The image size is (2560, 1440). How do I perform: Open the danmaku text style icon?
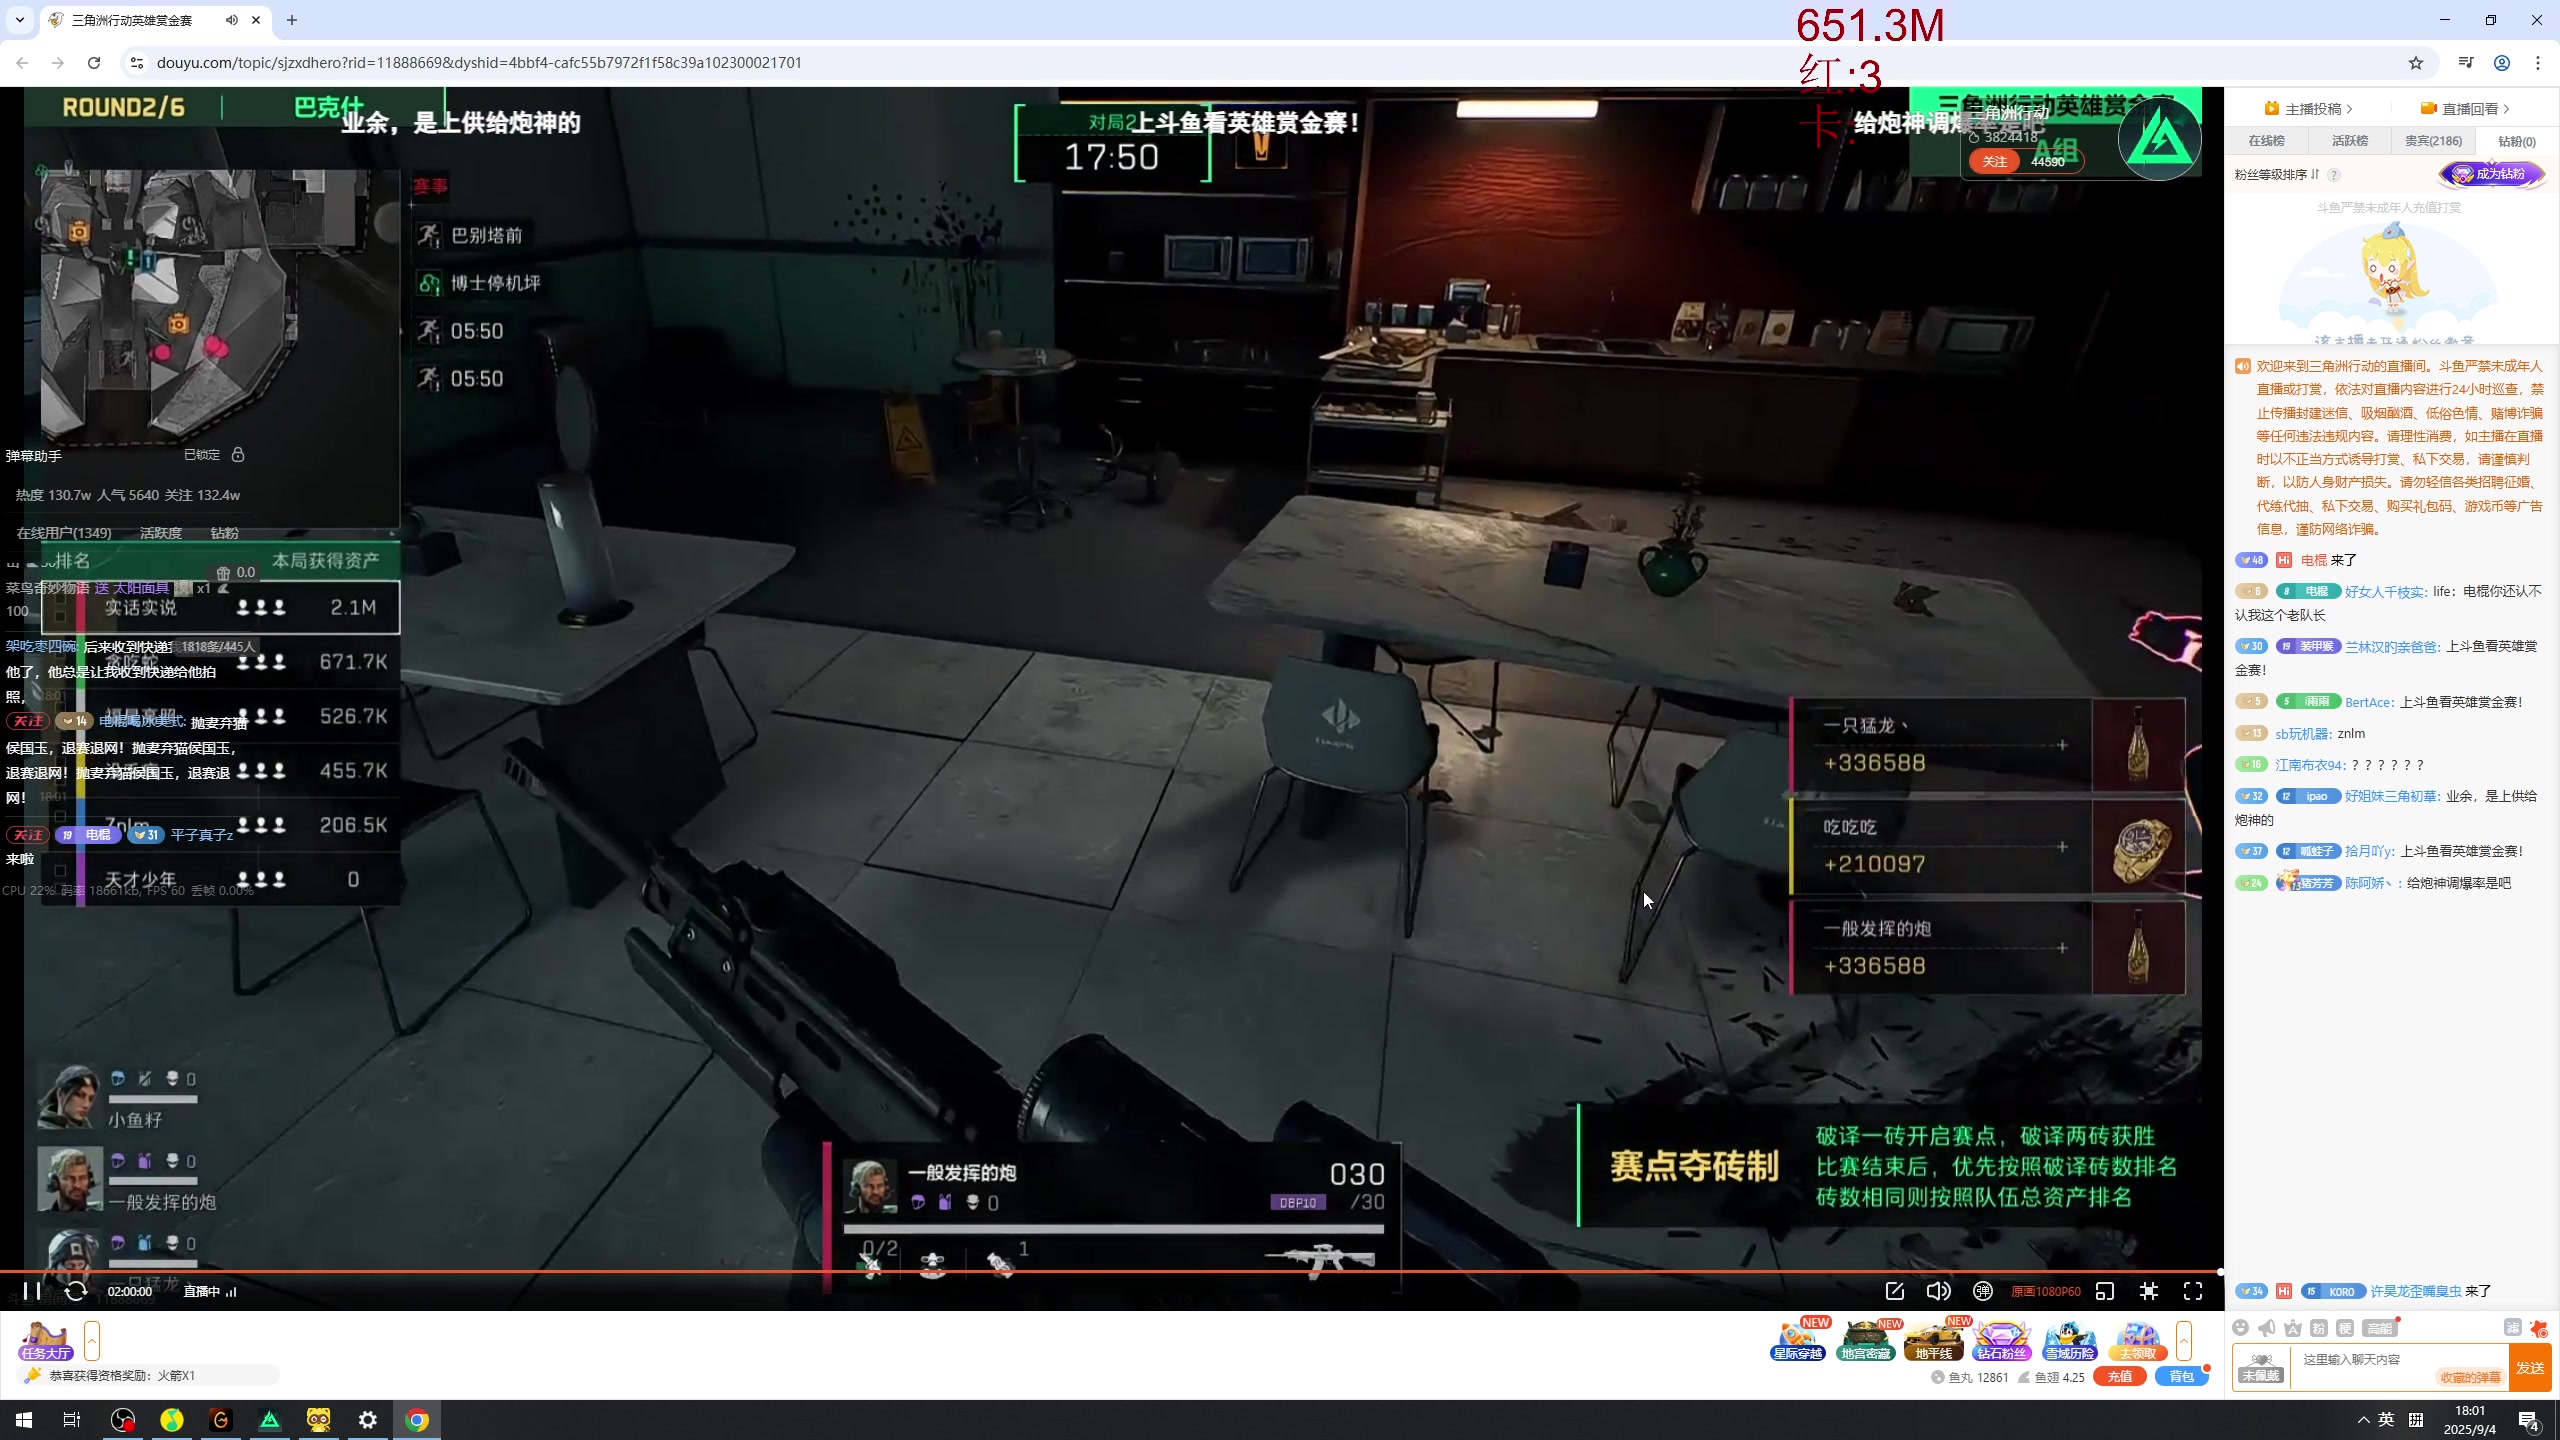coord(2293,1328)
